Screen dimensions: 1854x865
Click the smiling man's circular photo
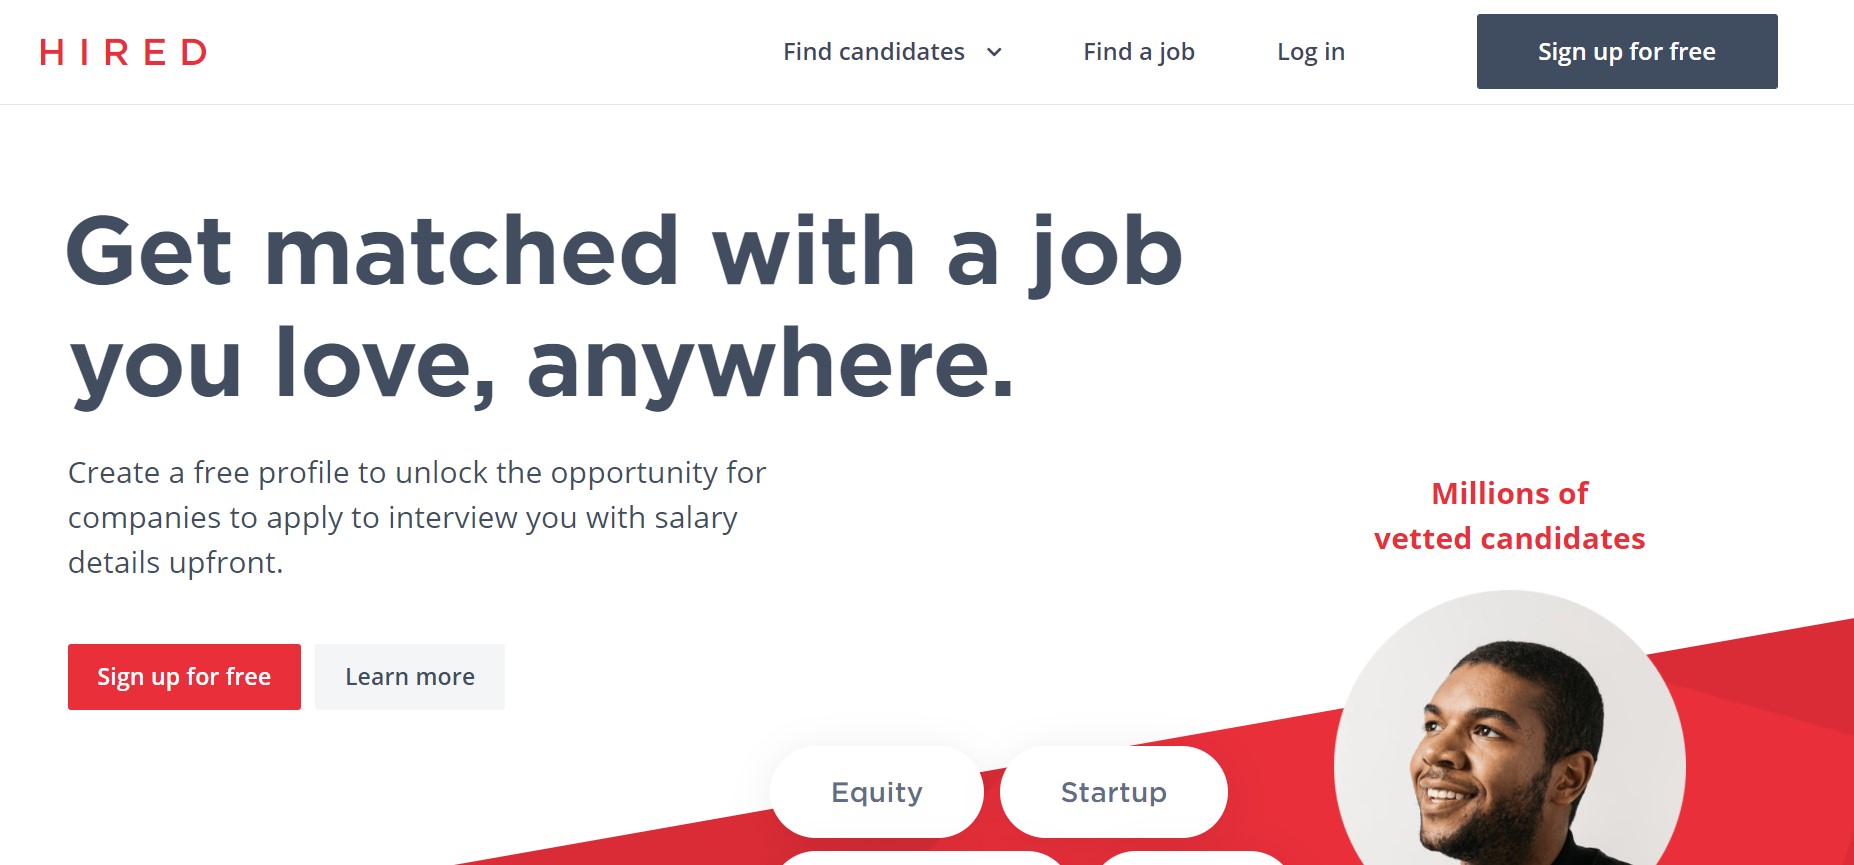point(1510,740)
